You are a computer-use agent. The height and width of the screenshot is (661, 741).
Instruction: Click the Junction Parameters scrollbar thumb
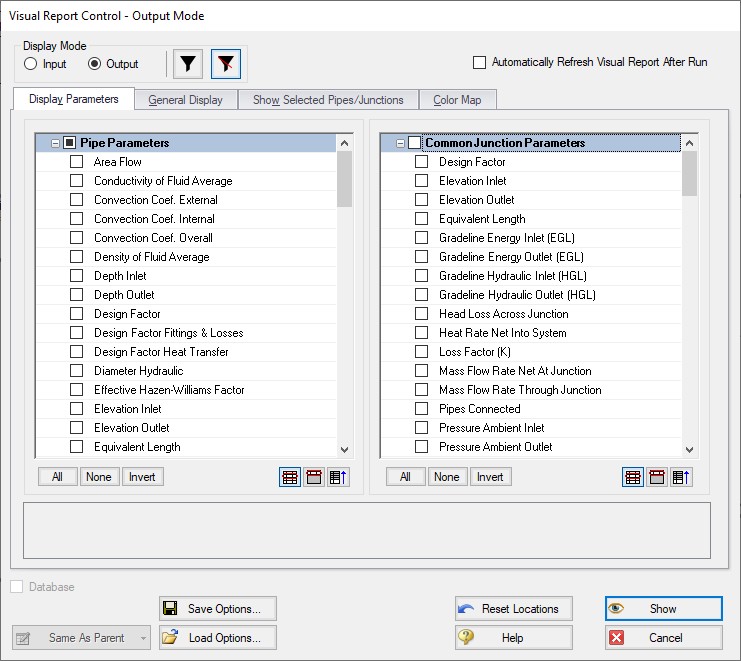pos(689,173)
